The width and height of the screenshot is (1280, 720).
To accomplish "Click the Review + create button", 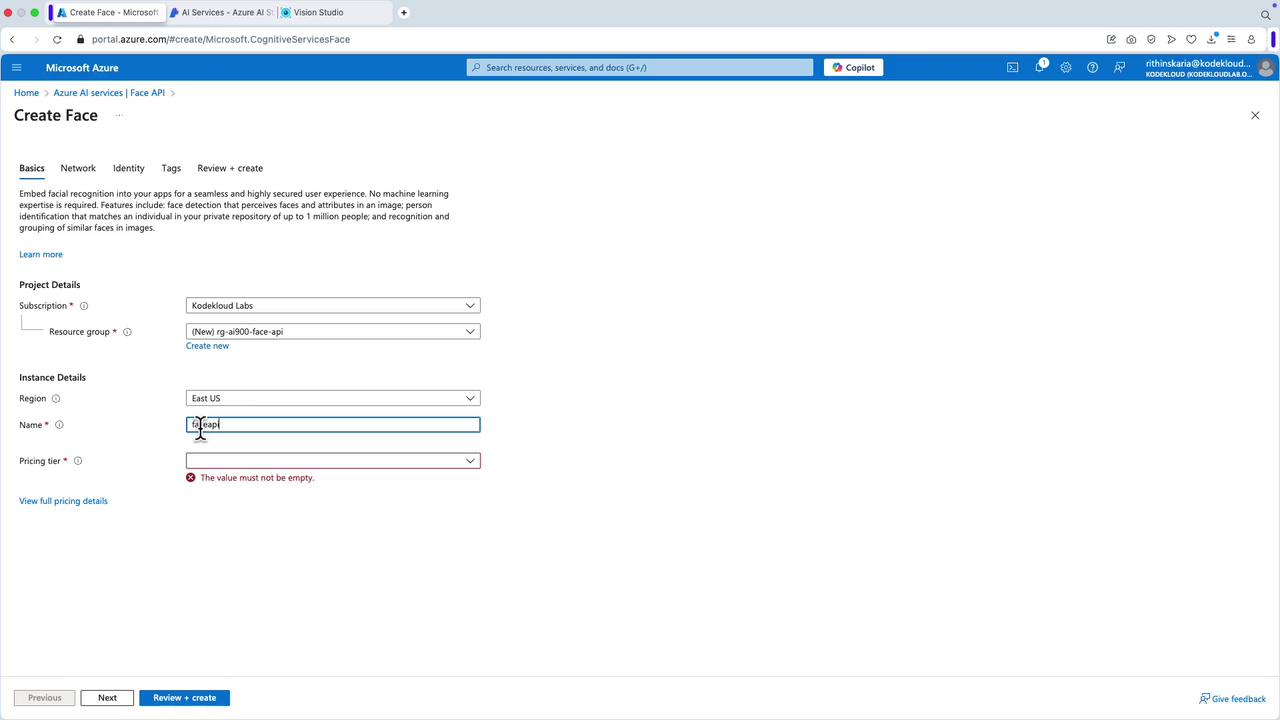I will 184,698.
